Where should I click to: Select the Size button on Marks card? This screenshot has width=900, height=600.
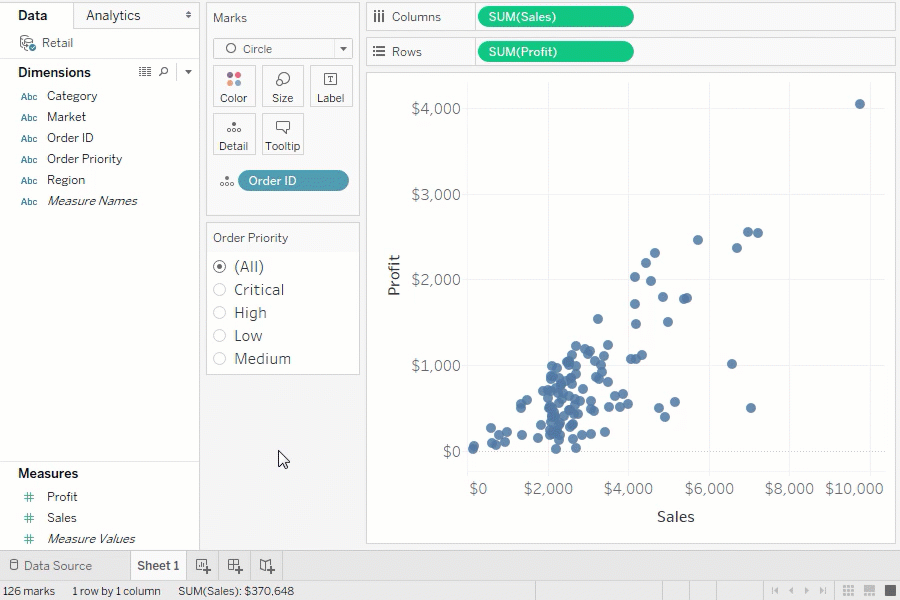282,86
